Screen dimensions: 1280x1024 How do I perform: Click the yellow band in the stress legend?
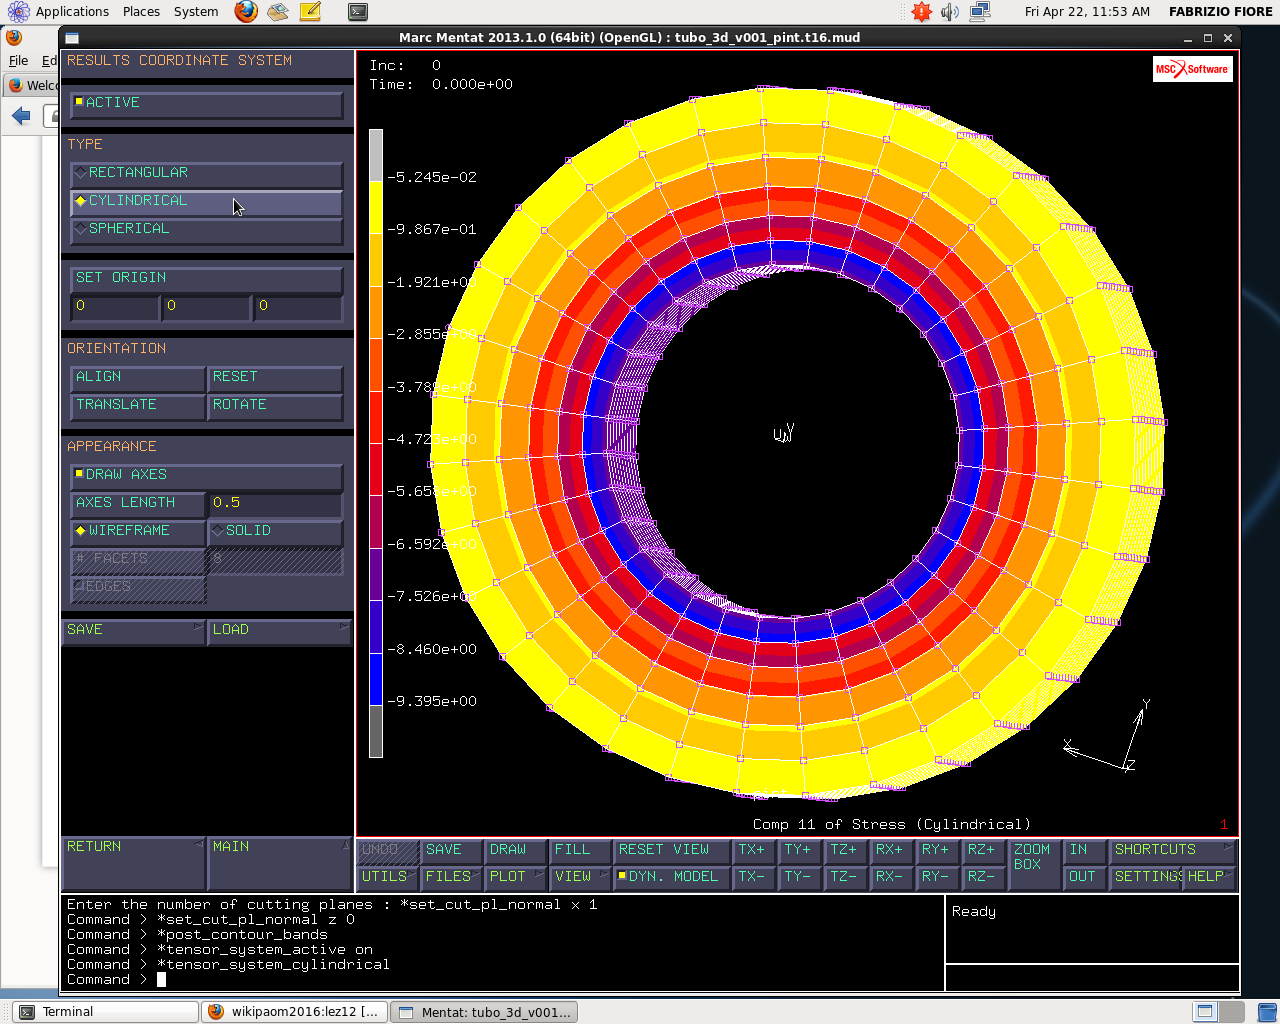376,207
